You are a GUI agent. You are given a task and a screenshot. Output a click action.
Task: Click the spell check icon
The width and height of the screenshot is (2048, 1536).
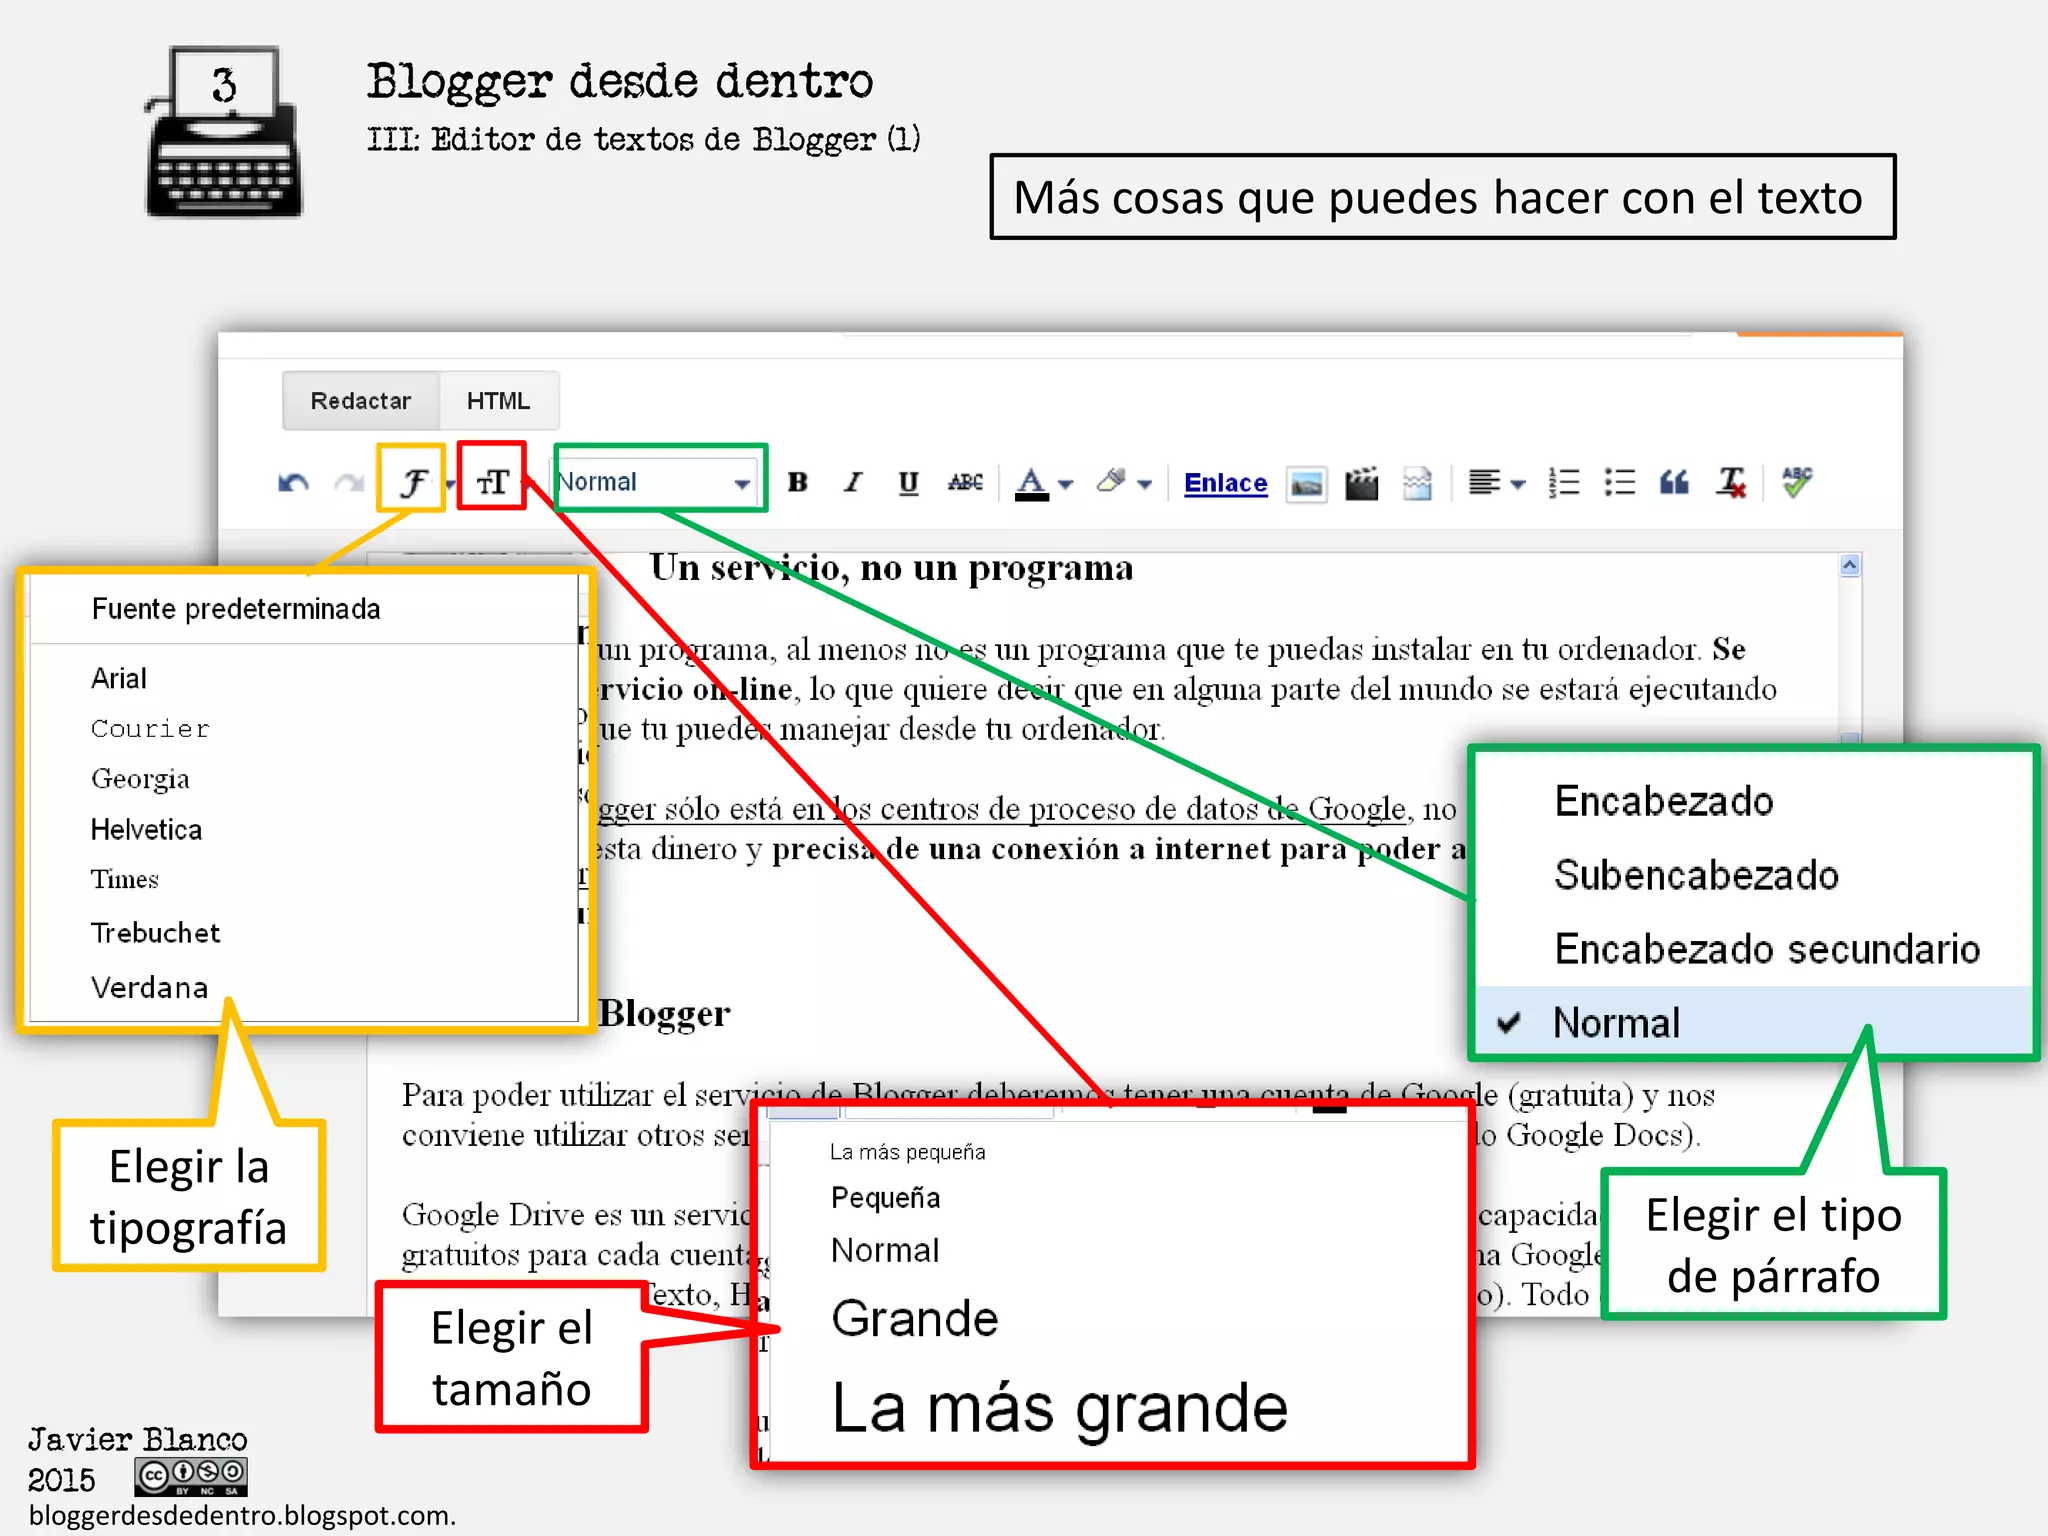coord(1797,482)
